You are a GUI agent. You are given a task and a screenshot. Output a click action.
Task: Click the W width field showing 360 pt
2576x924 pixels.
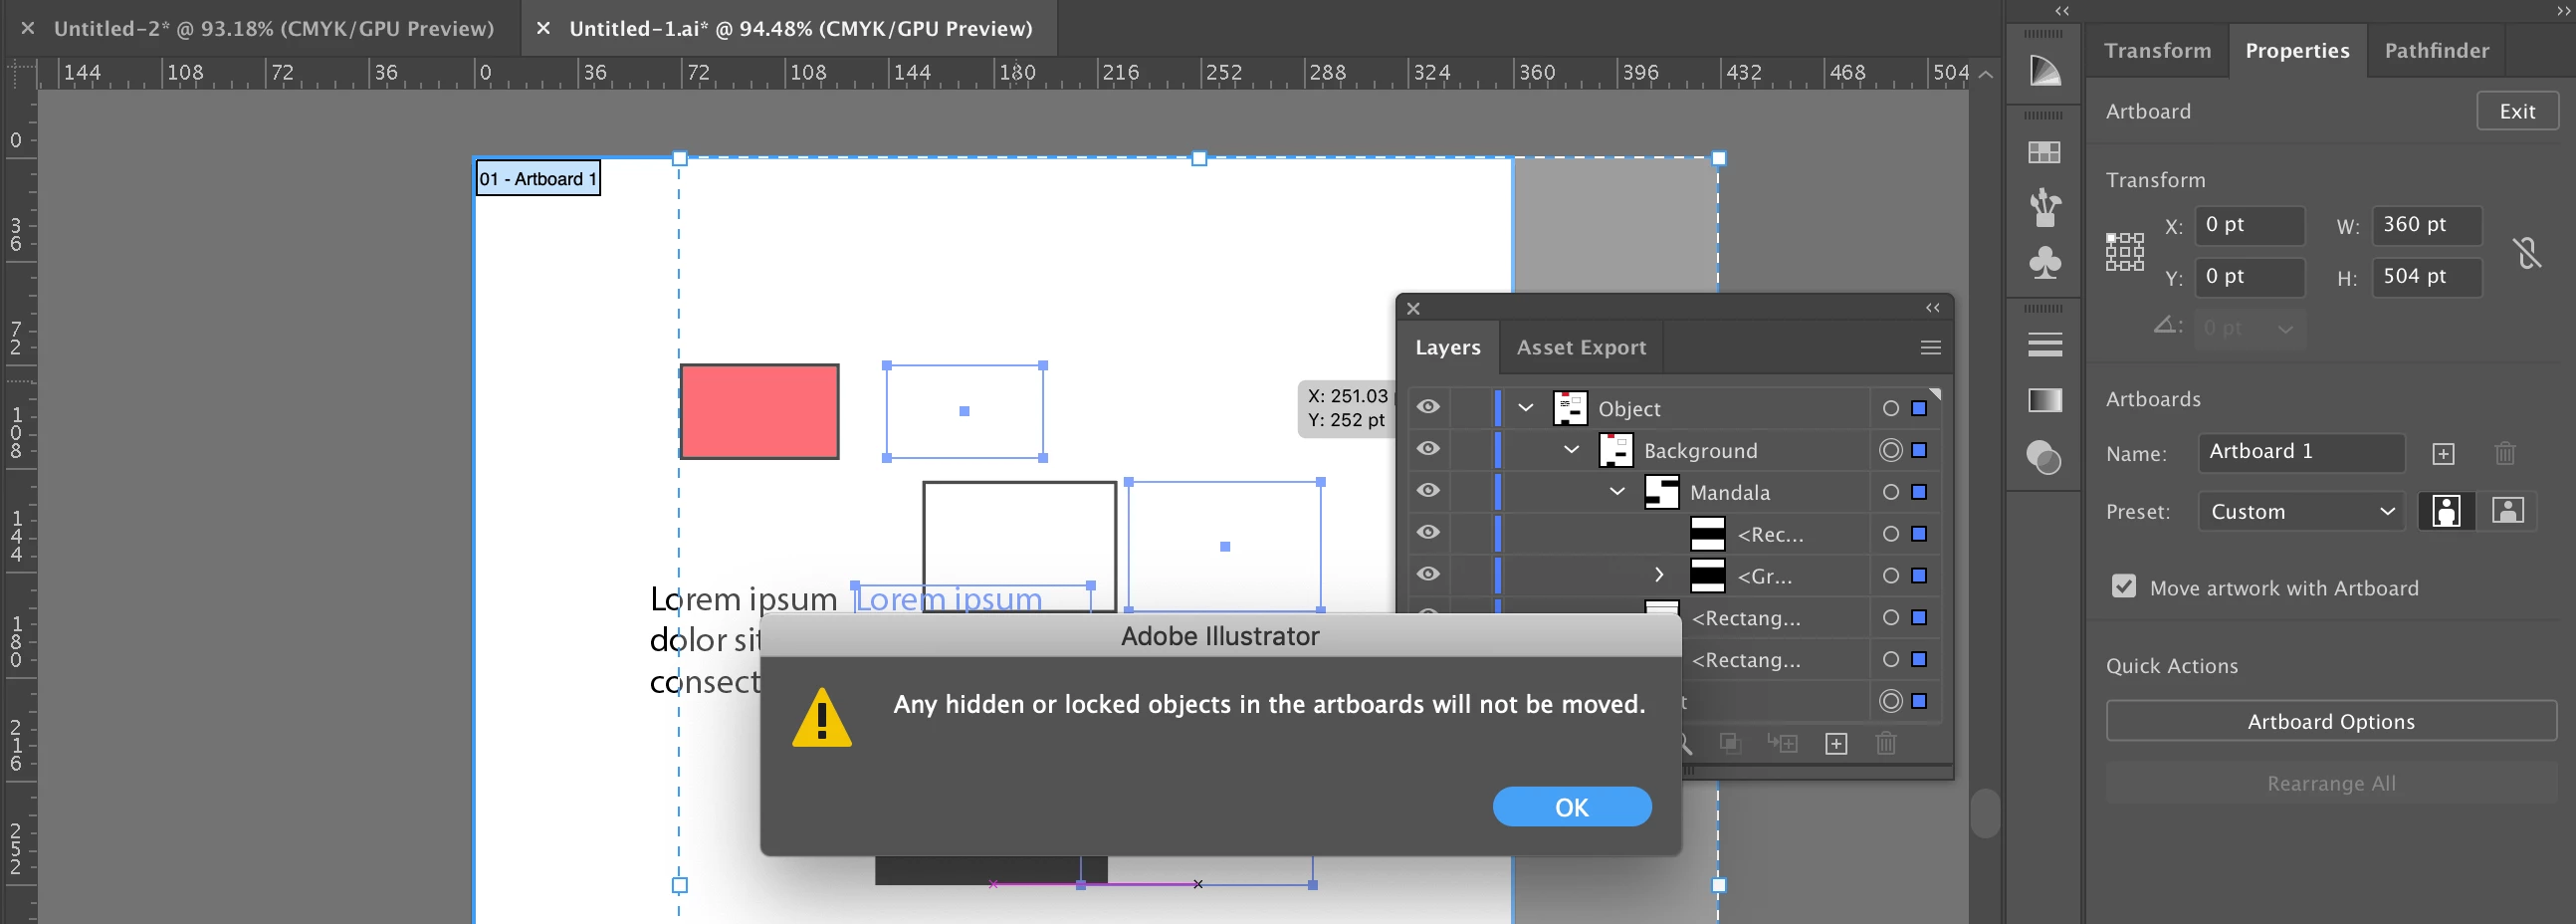tap(2427, 225)
